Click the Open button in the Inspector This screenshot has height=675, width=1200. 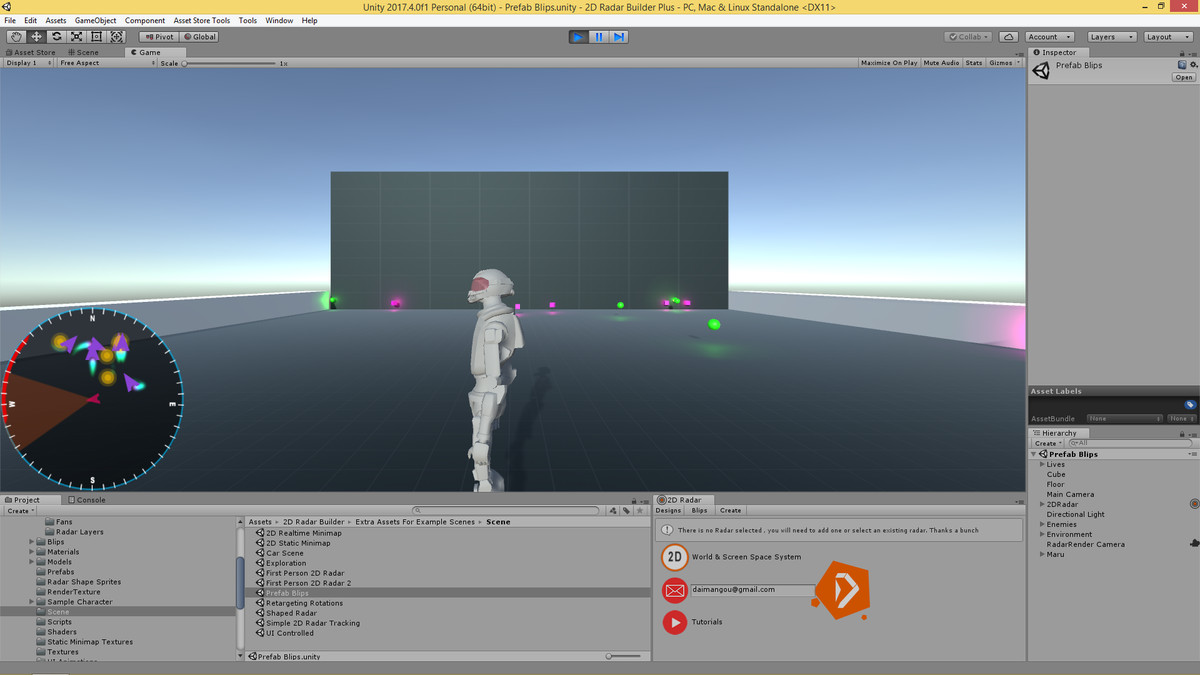pyautogui.click(x=1183, y=77)
